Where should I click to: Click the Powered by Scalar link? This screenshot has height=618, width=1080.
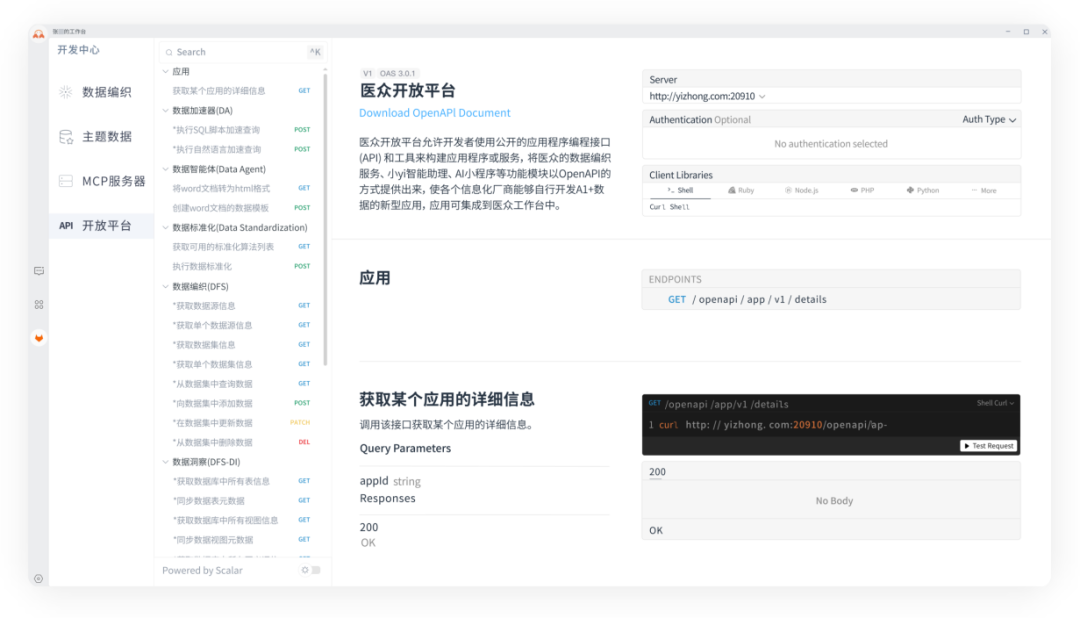(x=202, y=570)
